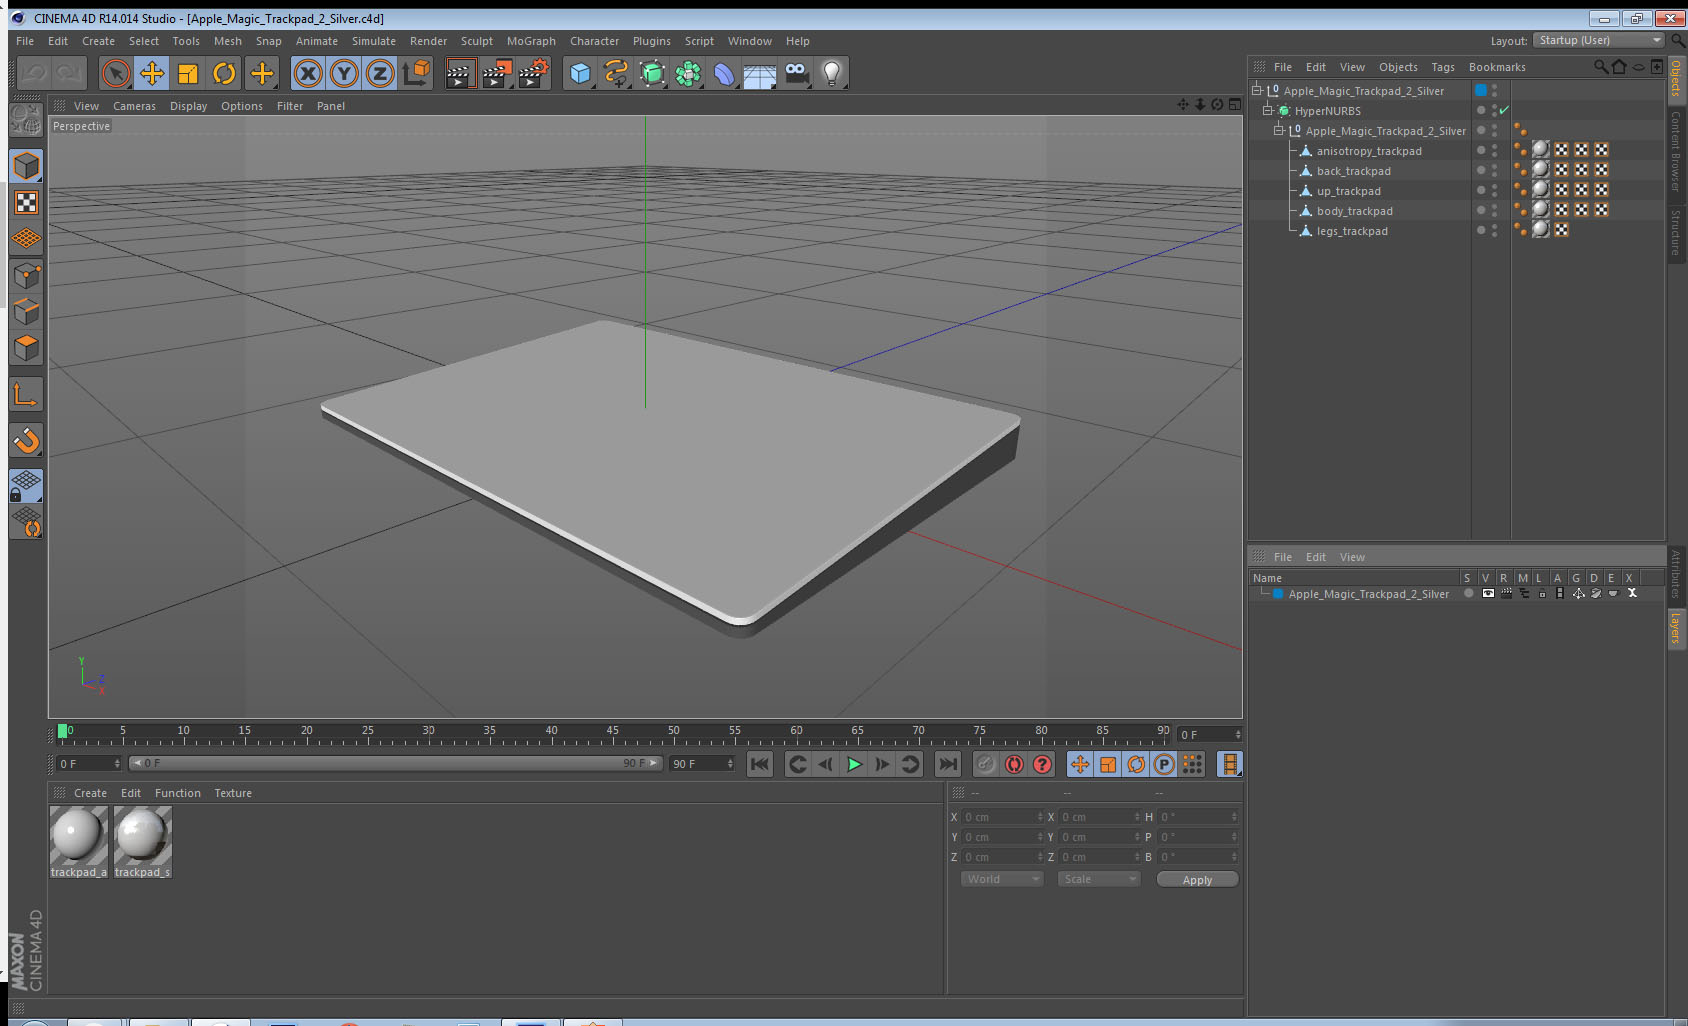Step the current frame field arrows
Screen dimensions: 1688x1026
(x=1238, y=734)
